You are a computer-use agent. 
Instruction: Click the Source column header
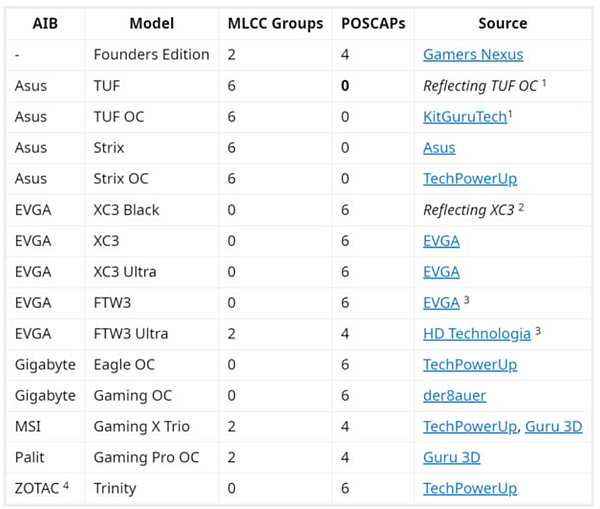point(502,23)
